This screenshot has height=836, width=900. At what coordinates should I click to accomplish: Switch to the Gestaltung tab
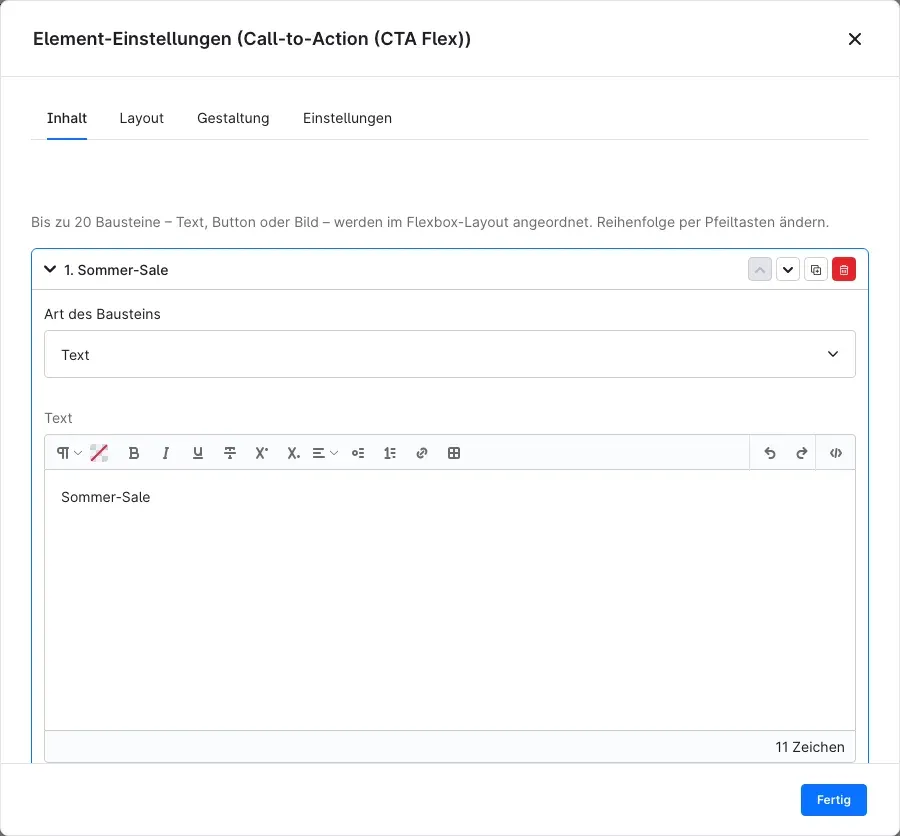[233, 118]
